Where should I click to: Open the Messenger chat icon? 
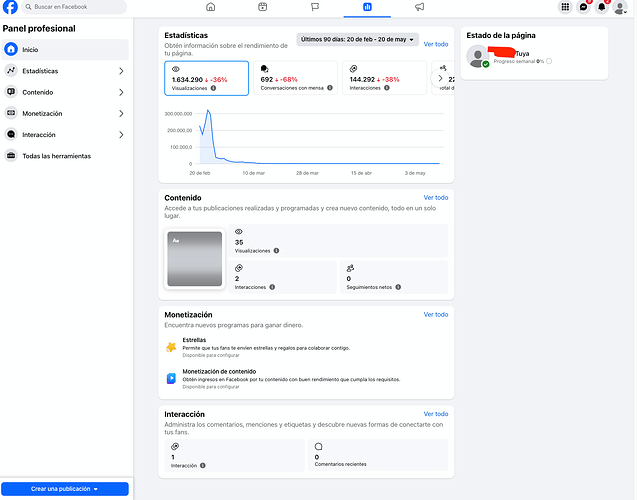[583, 7]
